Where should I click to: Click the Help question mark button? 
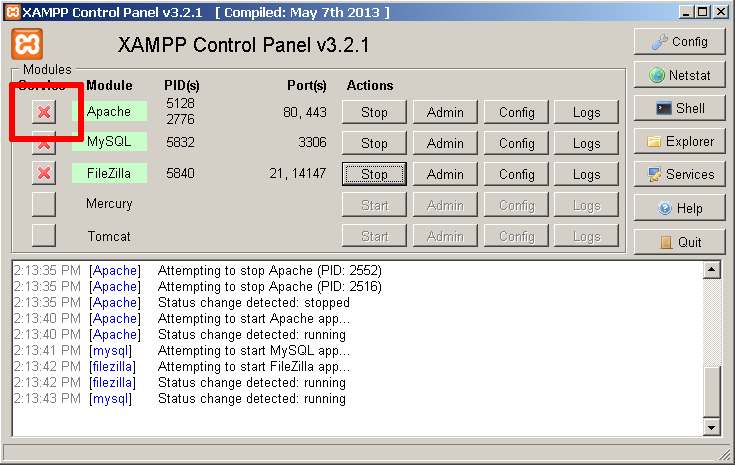point(679,208)
